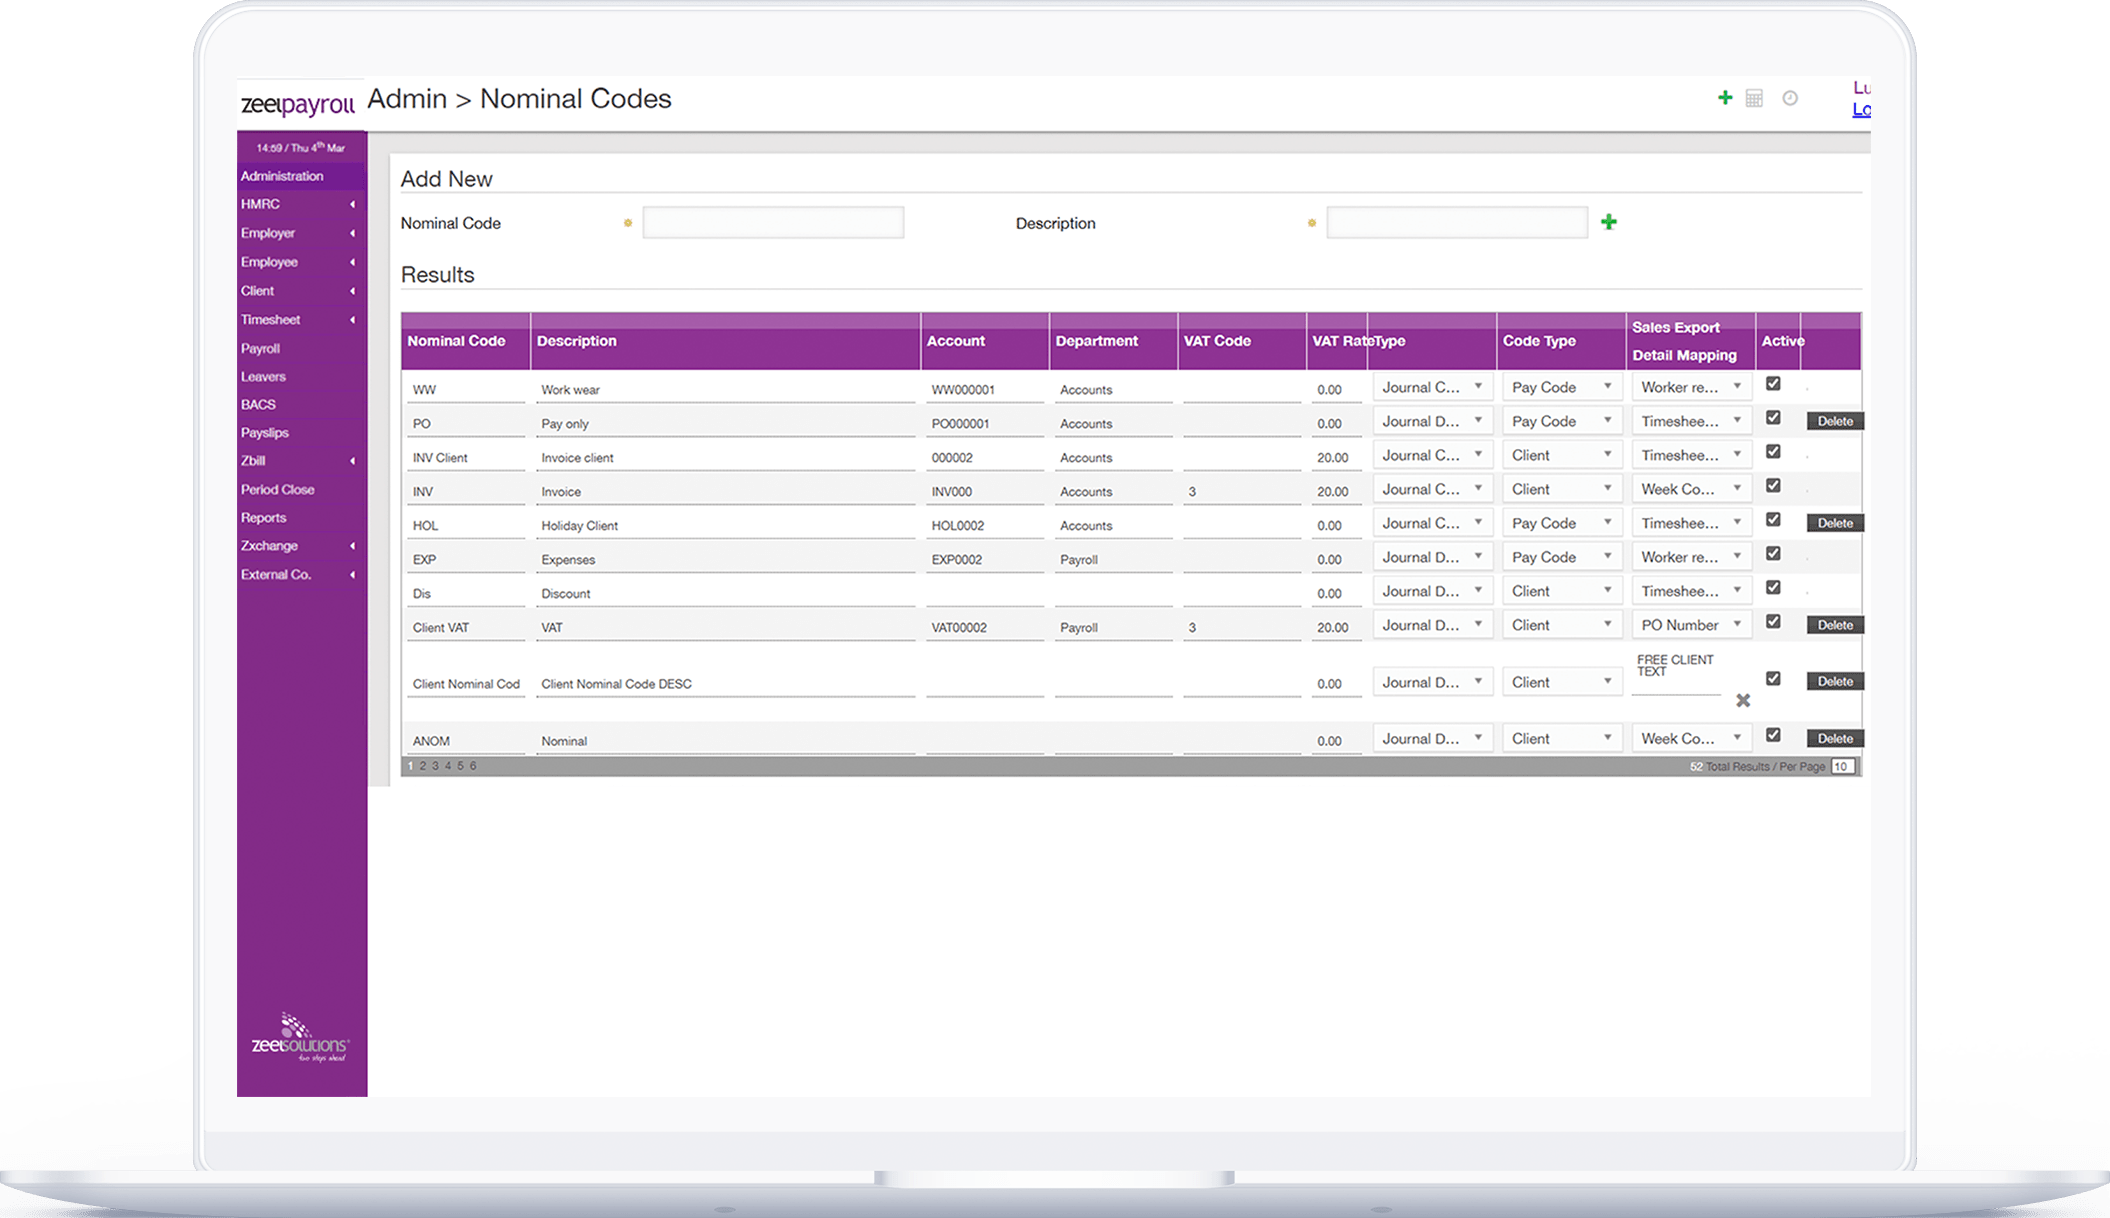This screenshot has height=1218, width=2110.
Task: Expand the HMRC menu arrow
Action: [x=352, y=204]
